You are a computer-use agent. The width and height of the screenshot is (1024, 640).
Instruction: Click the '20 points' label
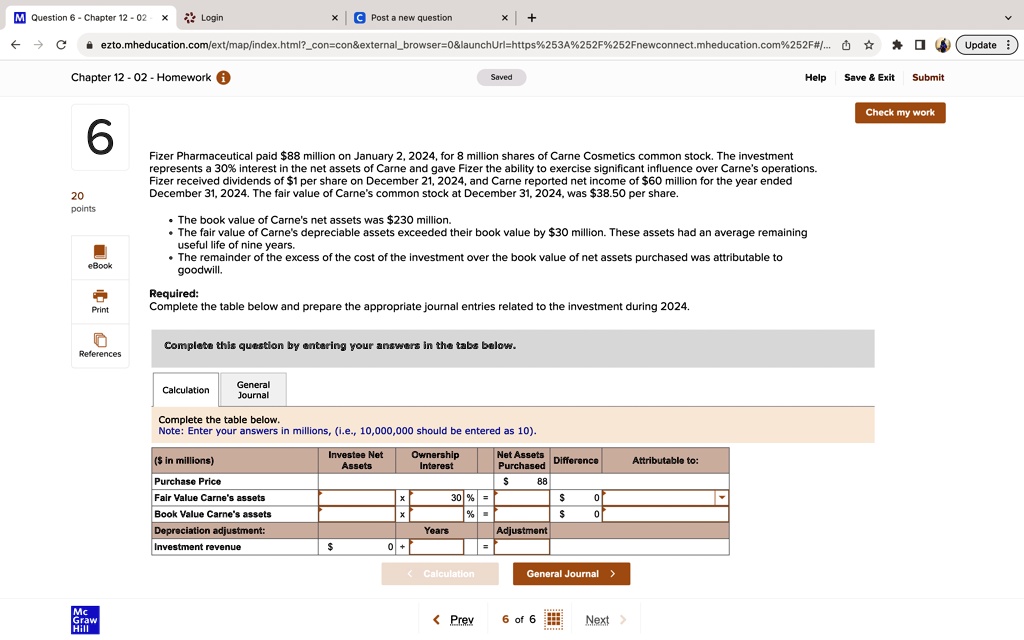tap(83, 202)
